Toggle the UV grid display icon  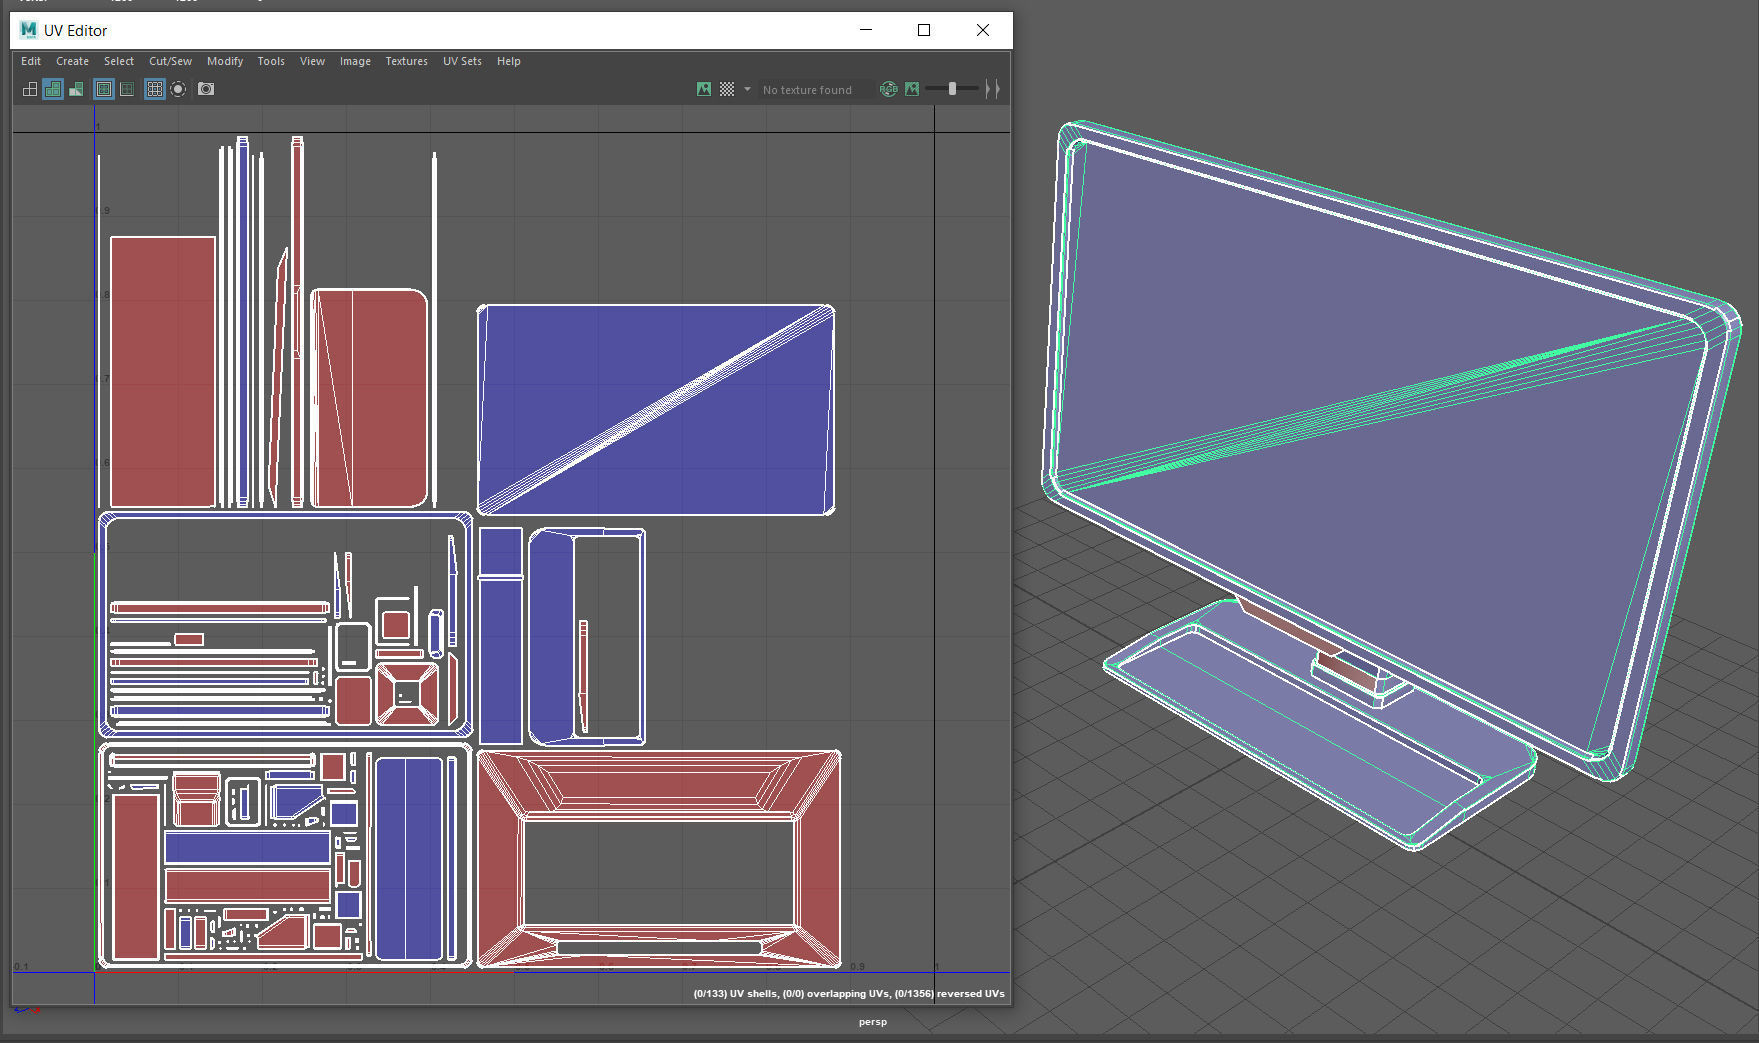[x=155, y=89]
